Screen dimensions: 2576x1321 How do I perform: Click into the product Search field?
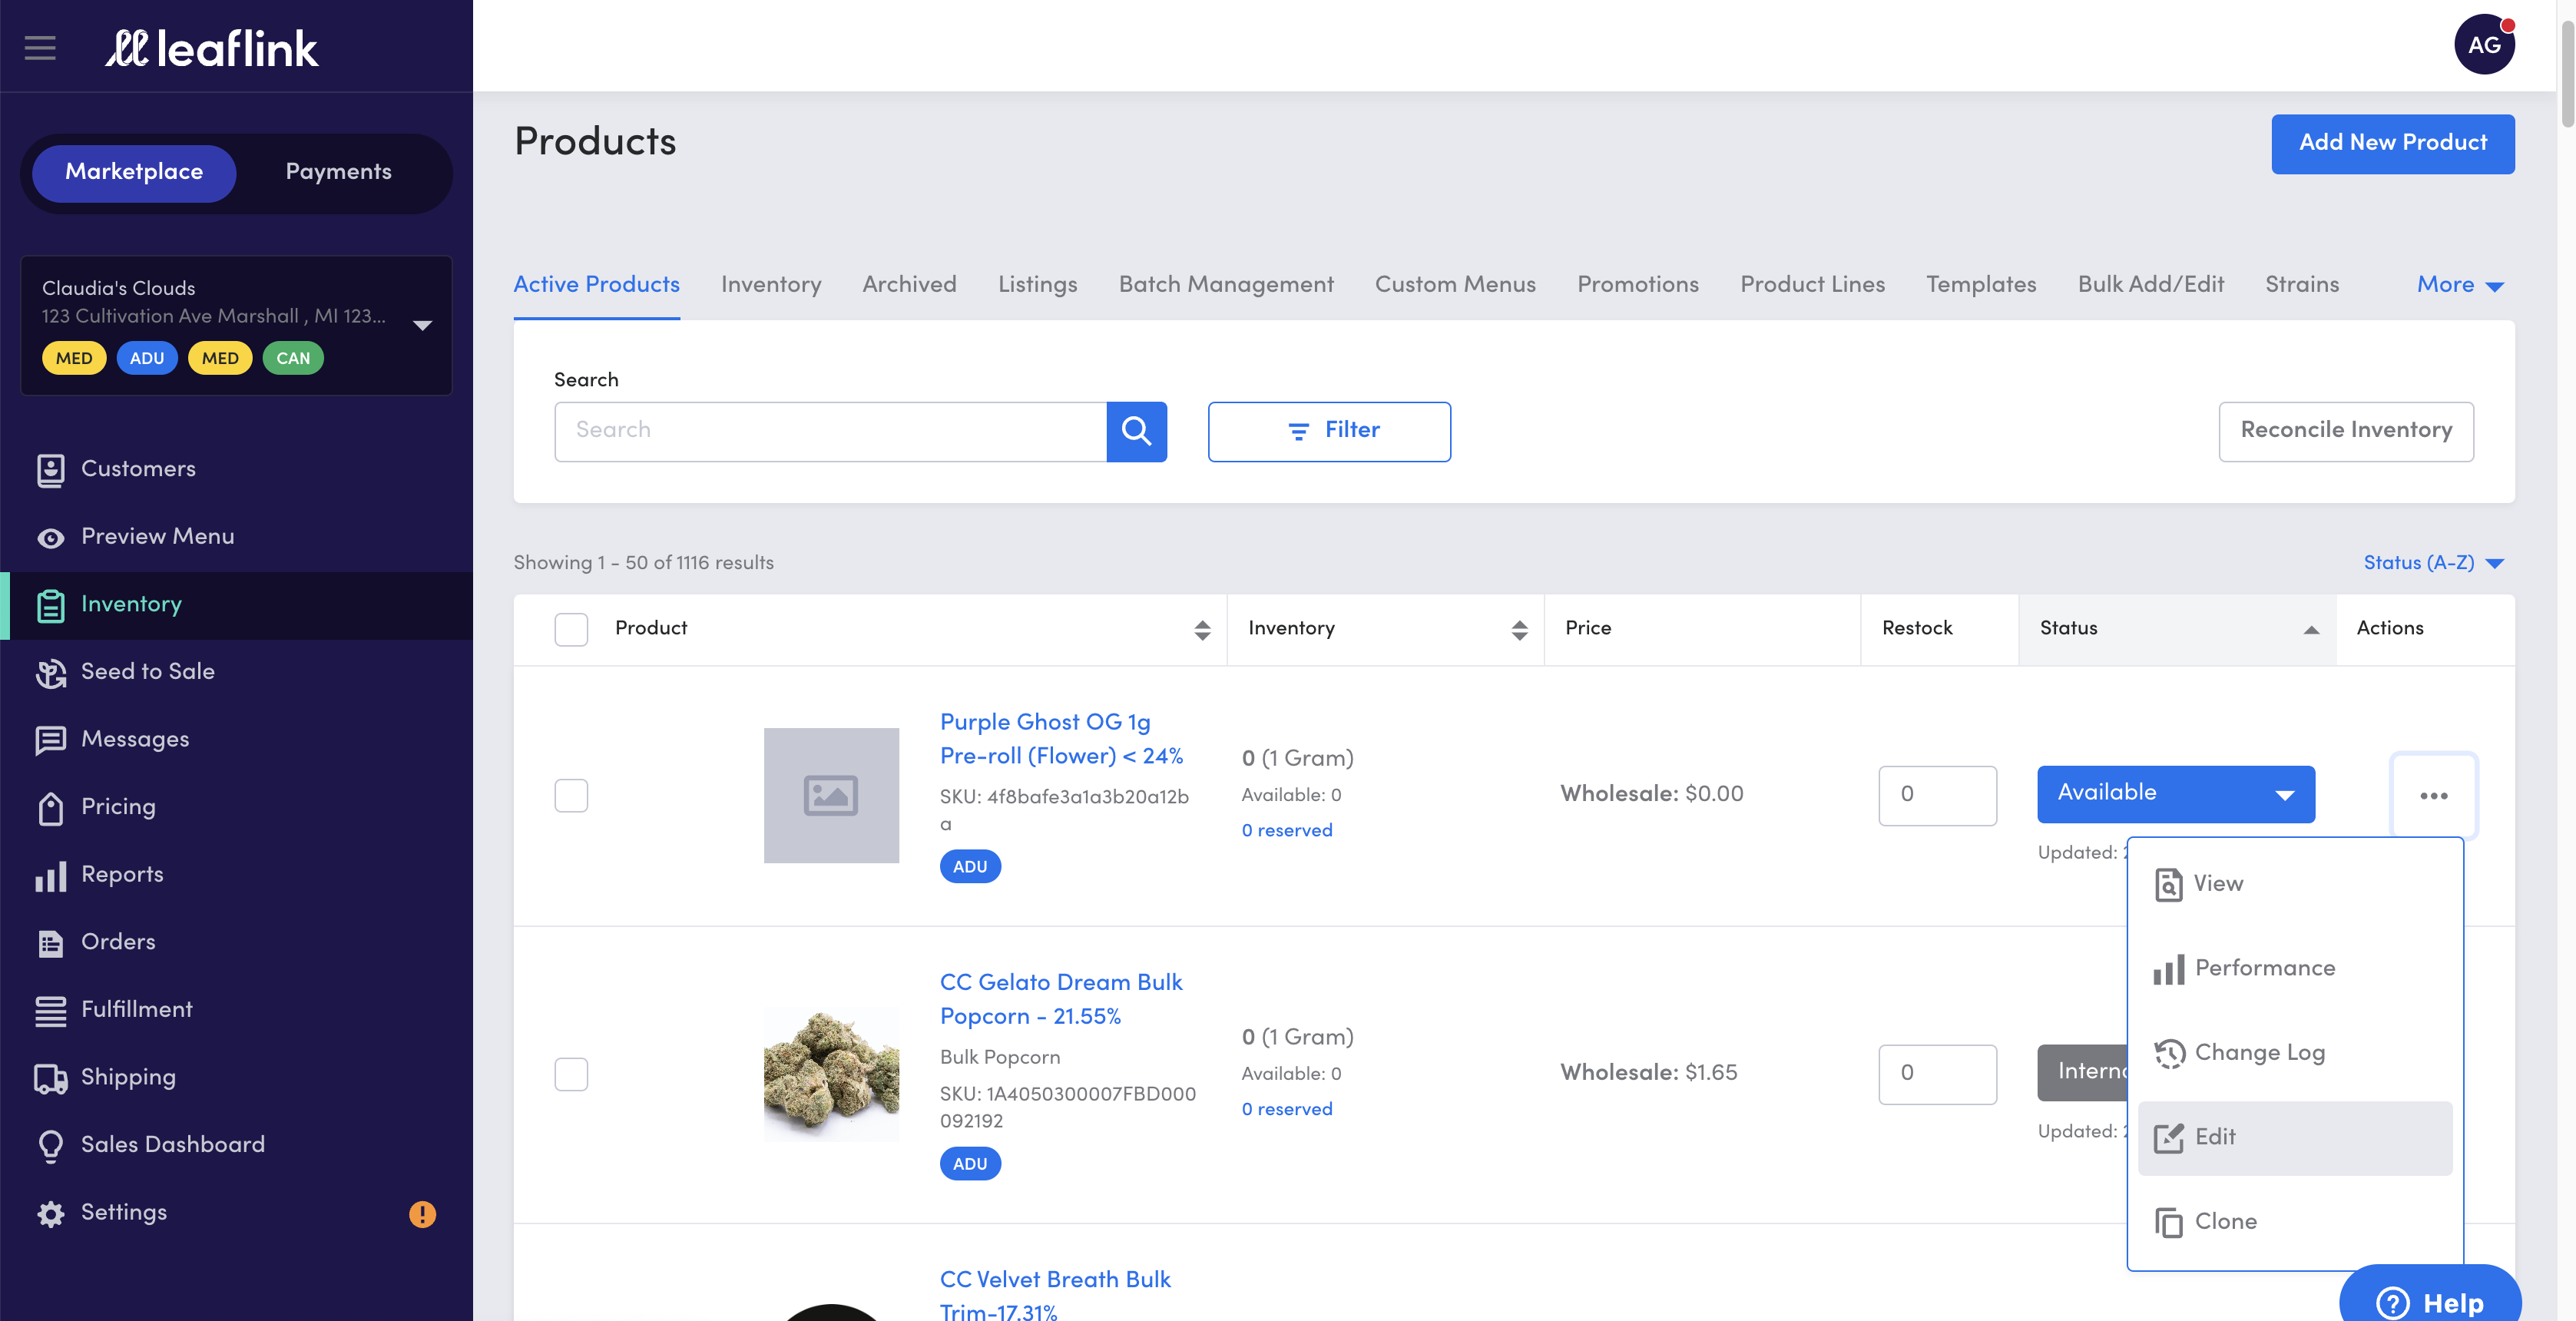tap(830, 431)
